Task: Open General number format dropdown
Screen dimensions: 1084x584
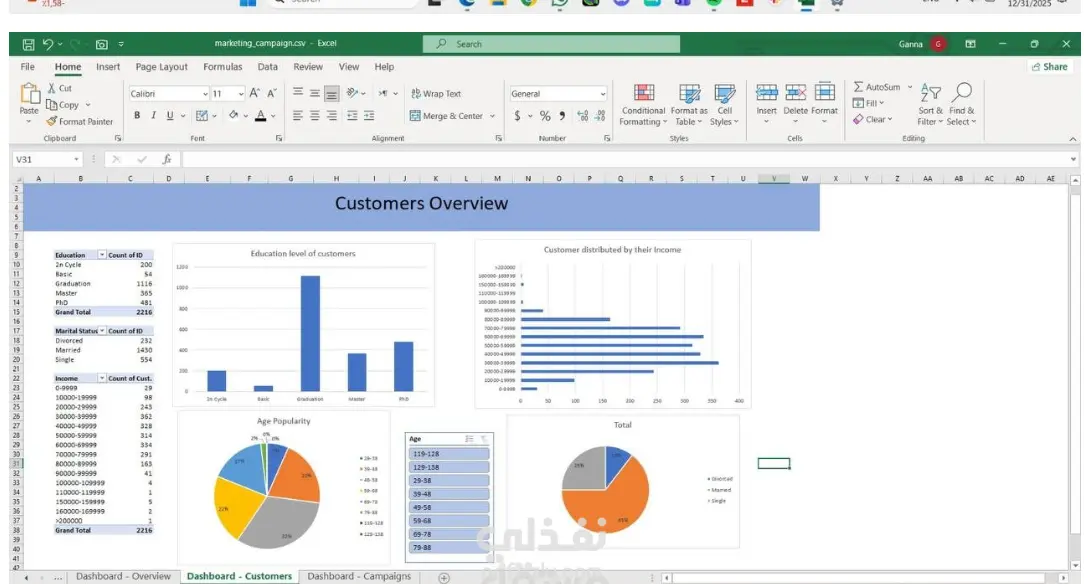Action: pyautogui.click(x=603, y=94)
